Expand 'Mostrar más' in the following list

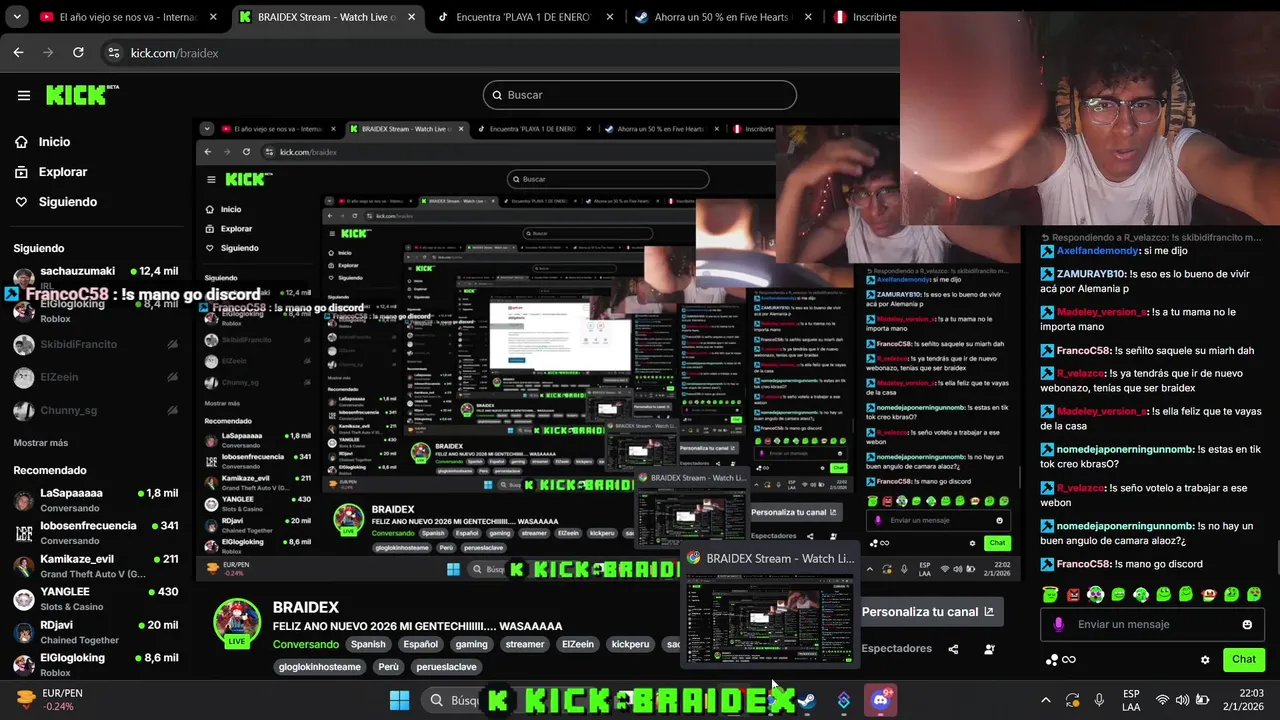[41, 443]
